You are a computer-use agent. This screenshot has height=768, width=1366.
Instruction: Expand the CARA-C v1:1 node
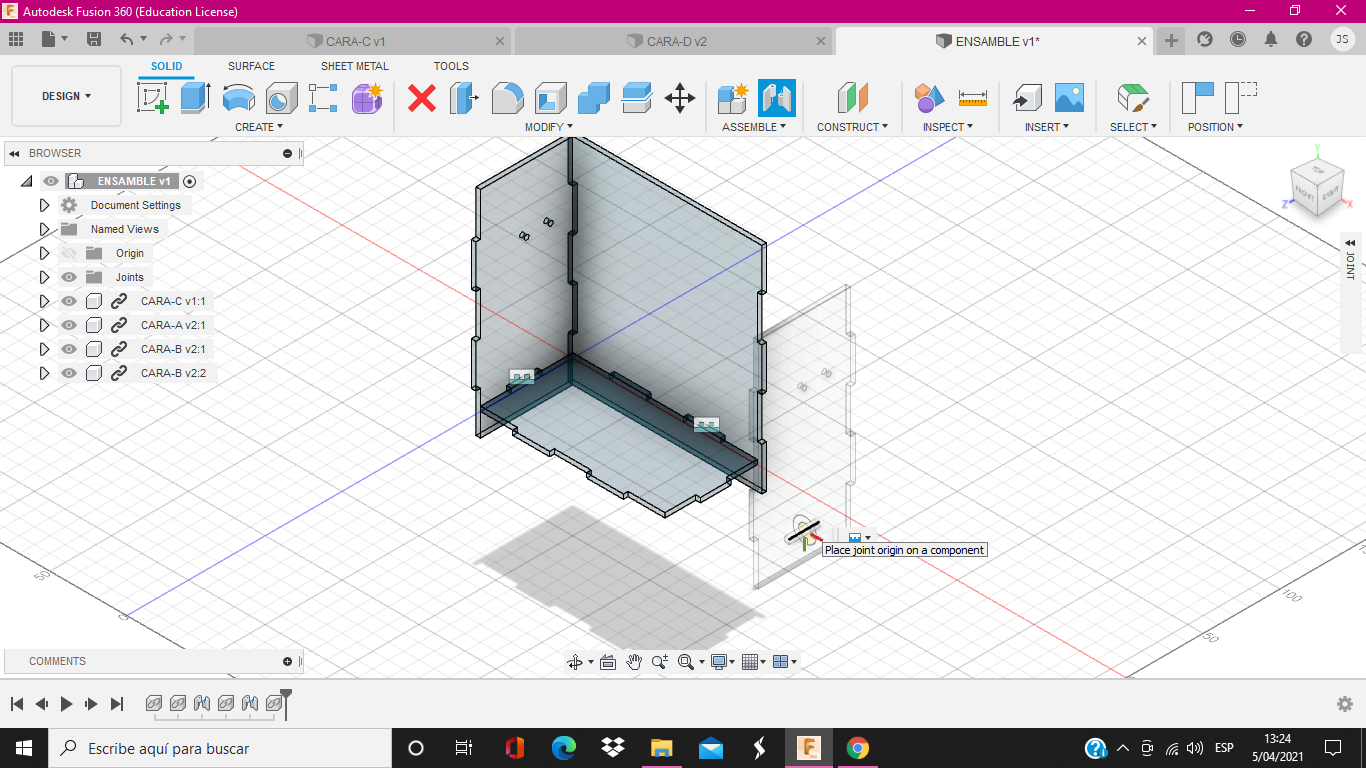pyautogui.click(x=44, y=301)
